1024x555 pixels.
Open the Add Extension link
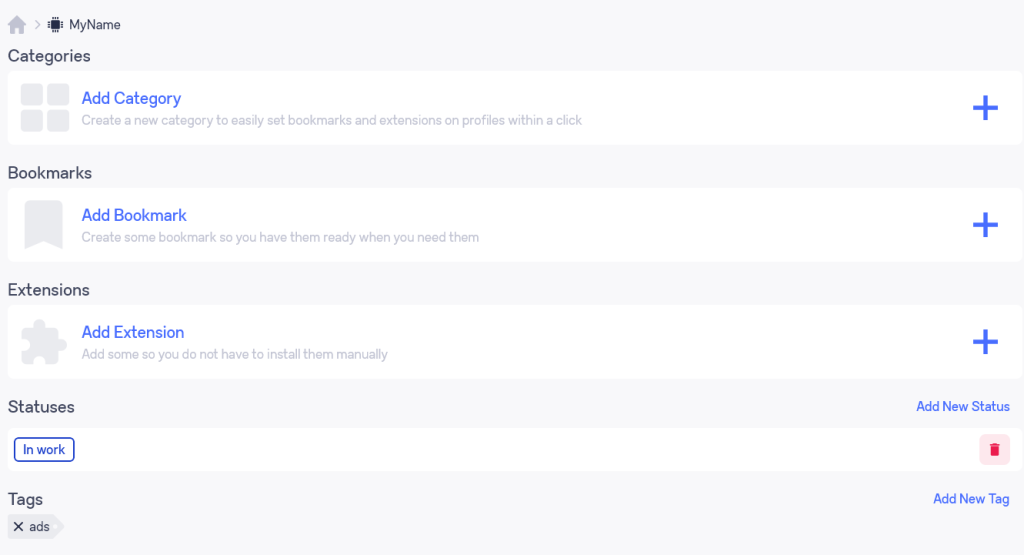click(133, 332)
